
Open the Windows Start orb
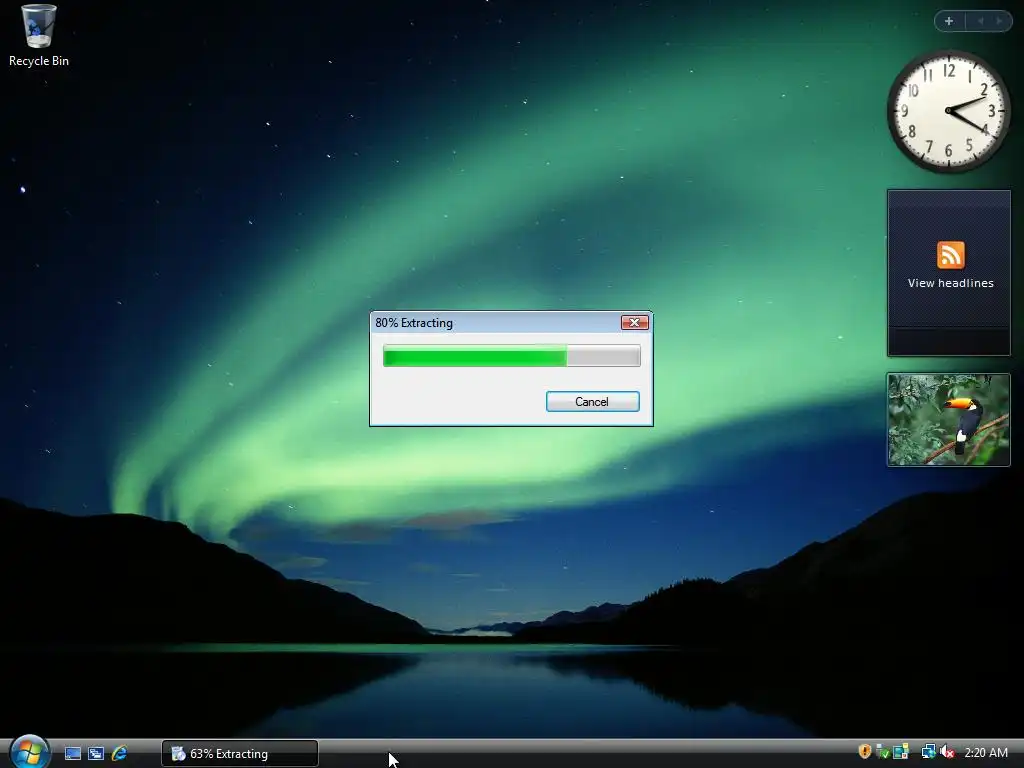29,752
